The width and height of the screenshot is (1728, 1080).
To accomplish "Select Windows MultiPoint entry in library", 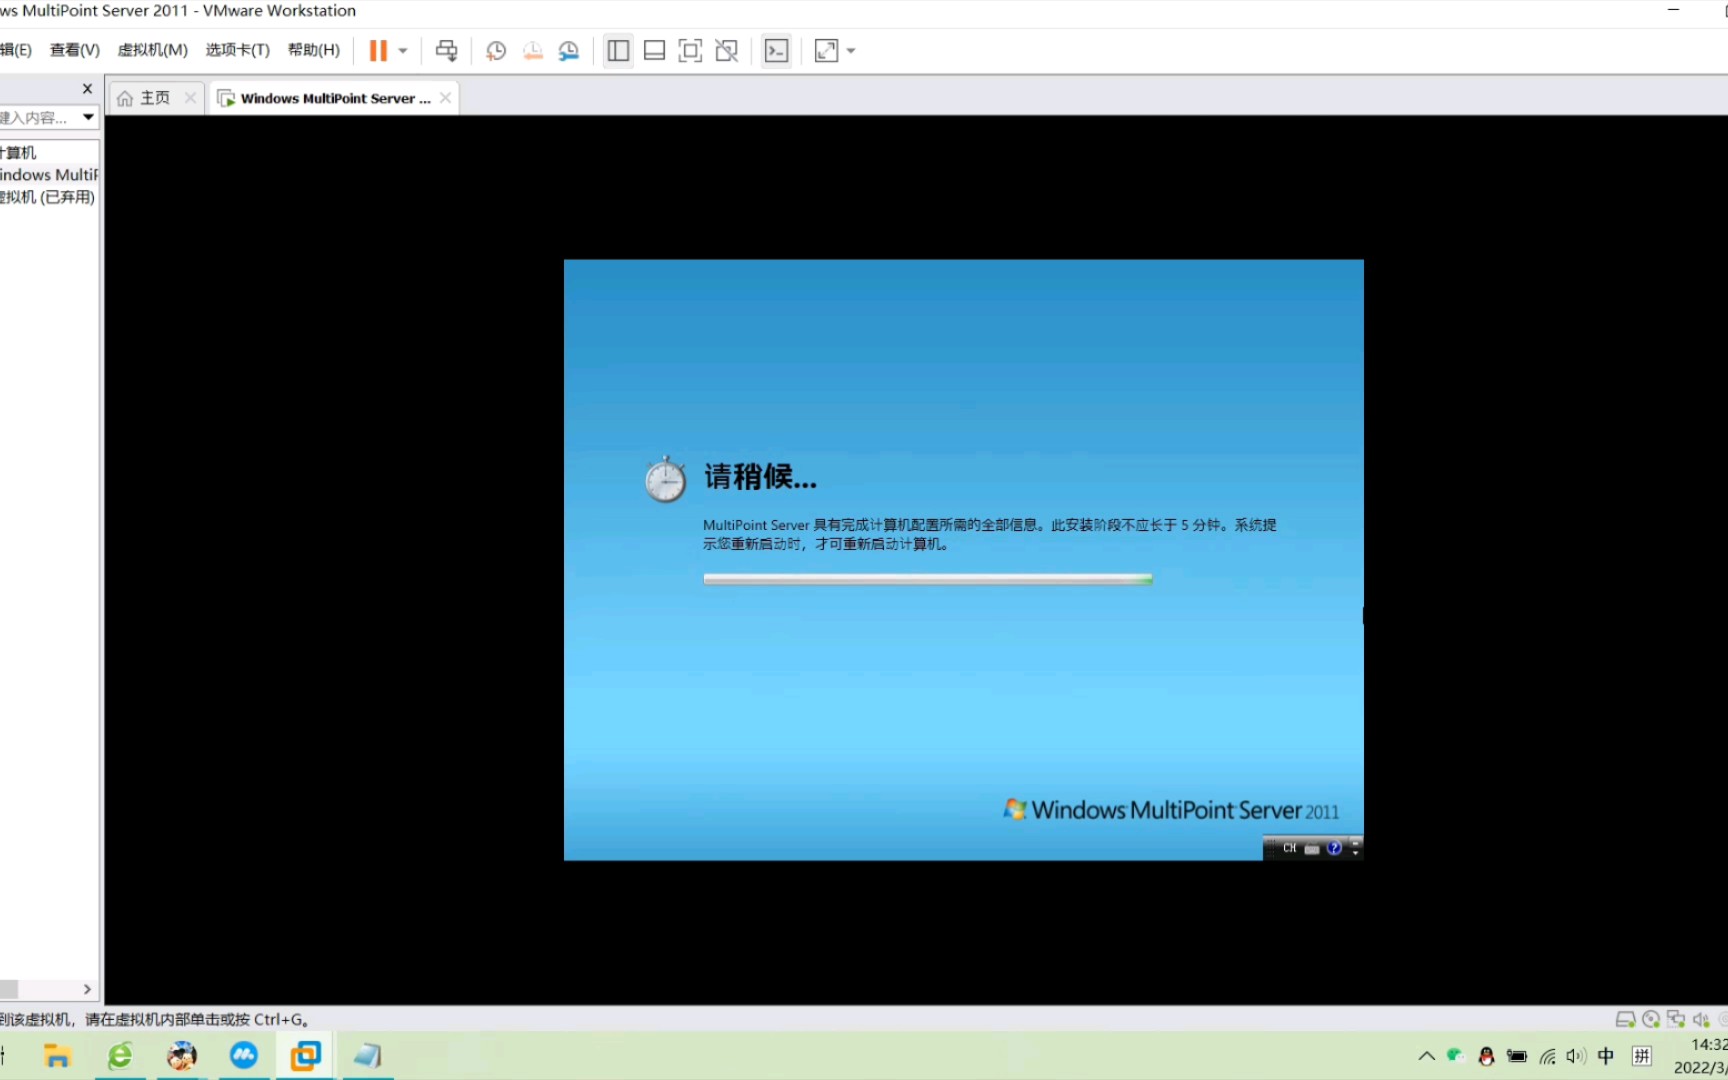I will (49, 175).
